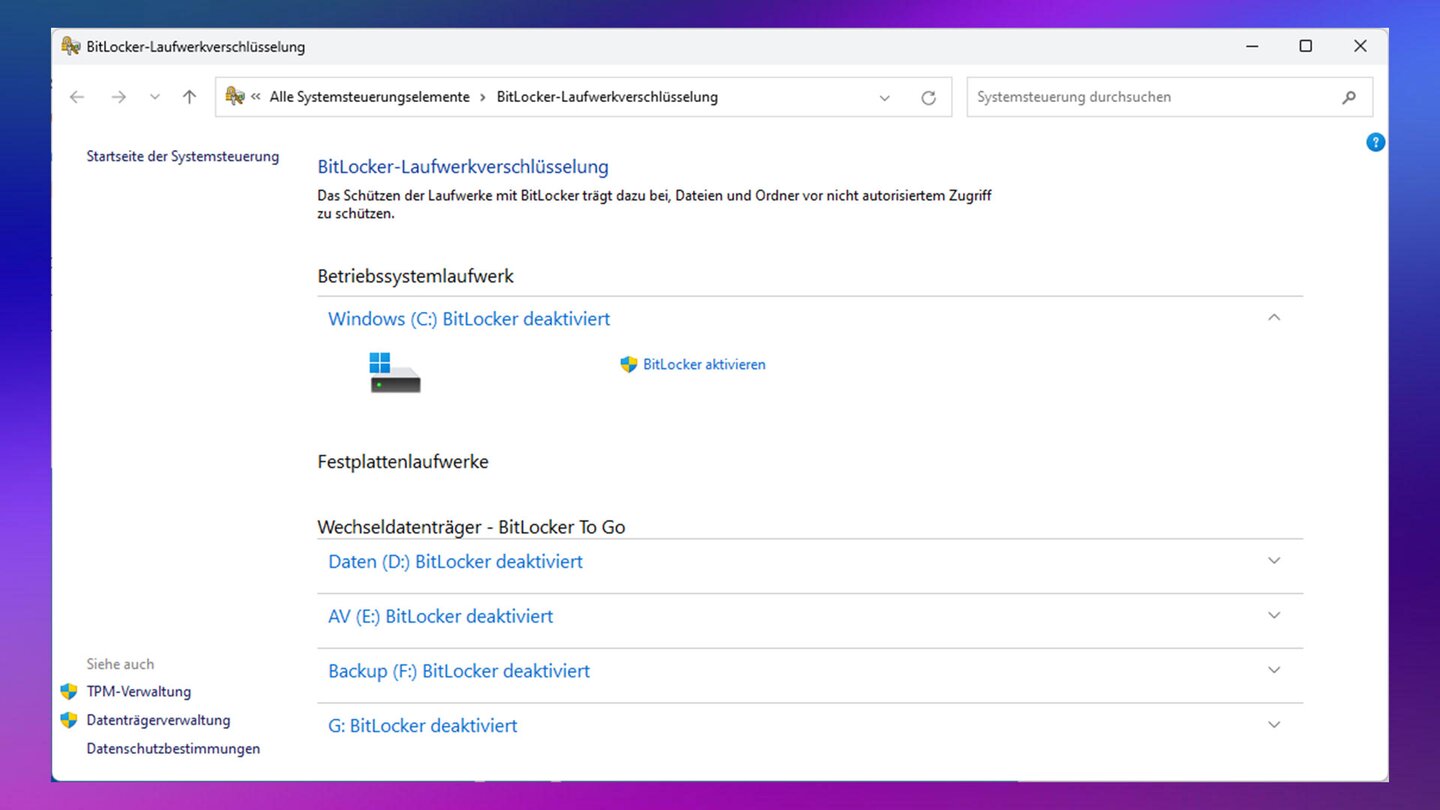Click the back navigation arrow
This screenshot has width=1440, height=810.
[x=77, y=97]
